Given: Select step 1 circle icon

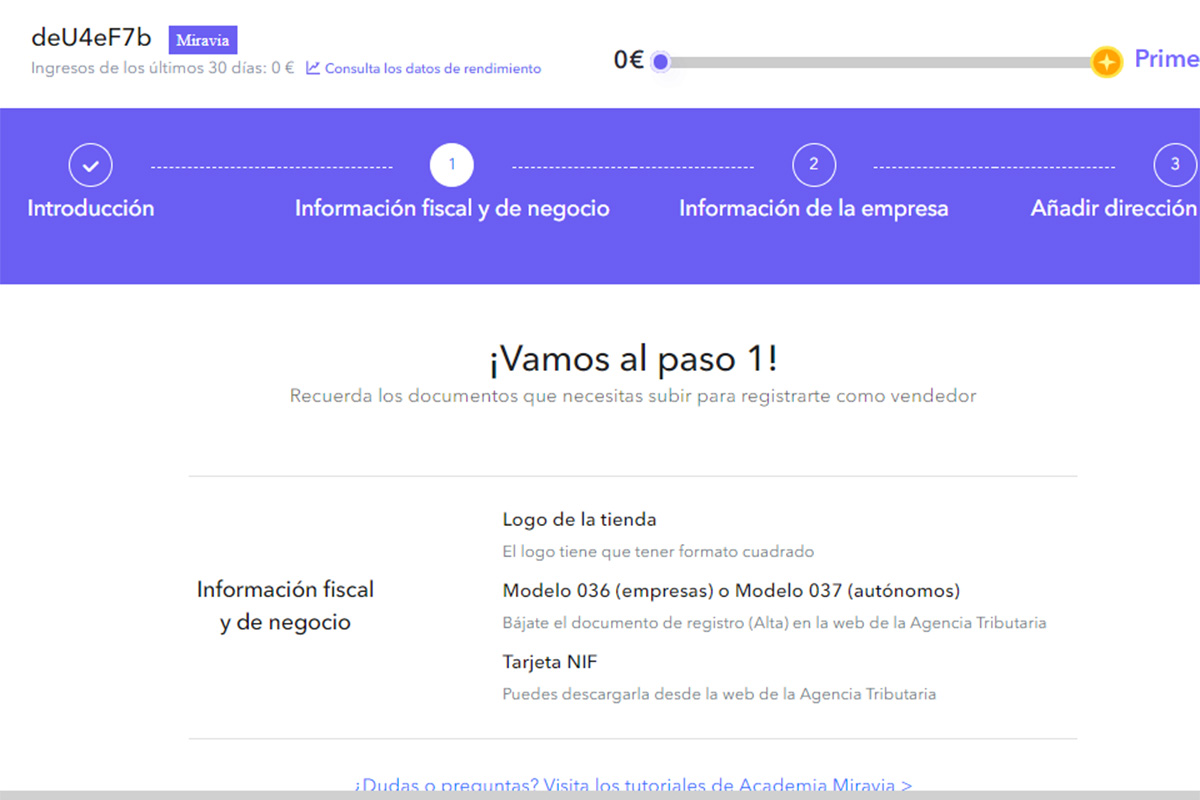Looking at the screenshot, I should (452, 165).
